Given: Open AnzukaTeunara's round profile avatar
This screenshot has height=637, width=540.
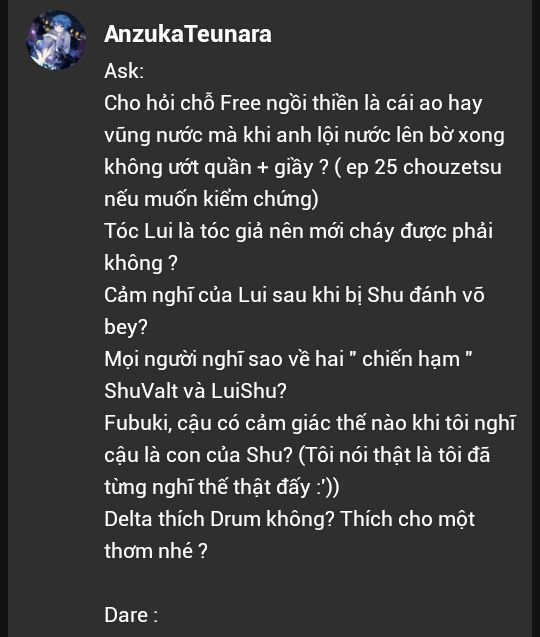Looking at the screenshot, I should (56, 40).
